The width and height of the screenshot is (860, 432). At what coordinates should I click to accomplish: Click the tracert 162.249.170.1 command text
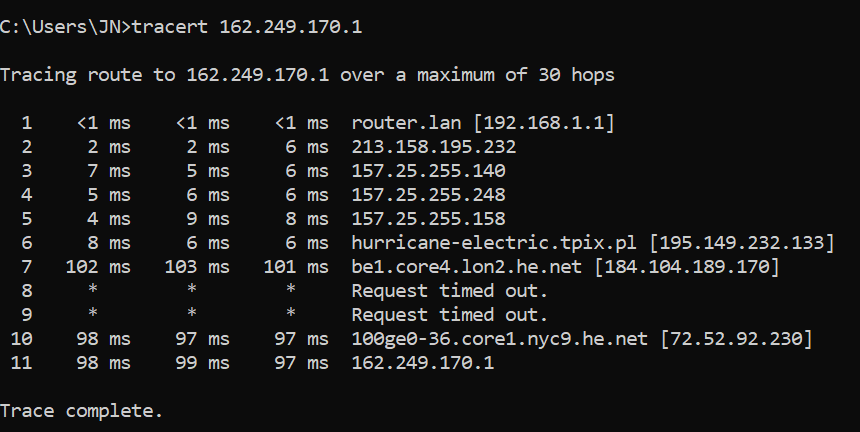click(247, 26)
